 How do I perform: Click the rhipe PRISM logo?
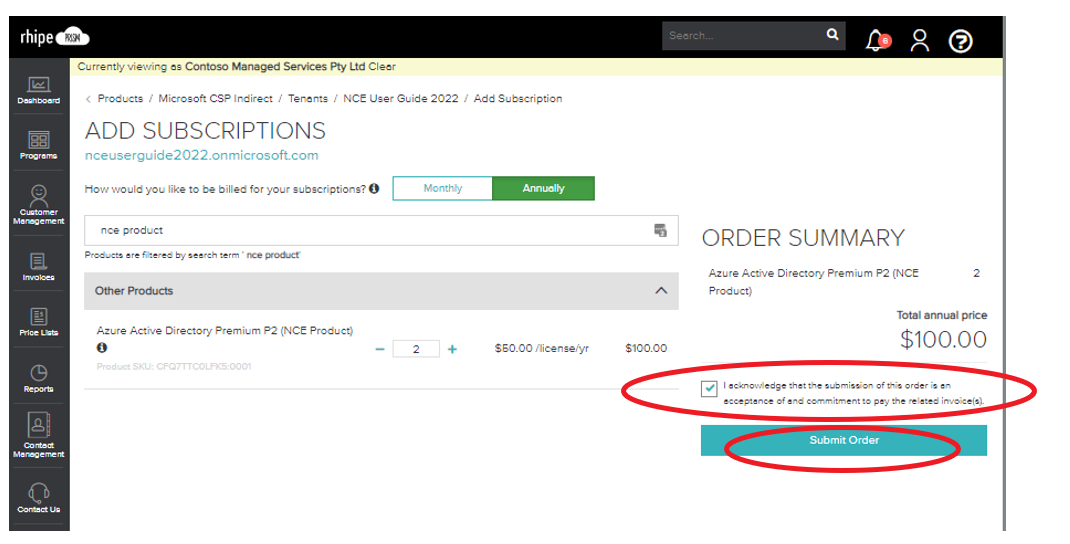click(x=55, y=37)
